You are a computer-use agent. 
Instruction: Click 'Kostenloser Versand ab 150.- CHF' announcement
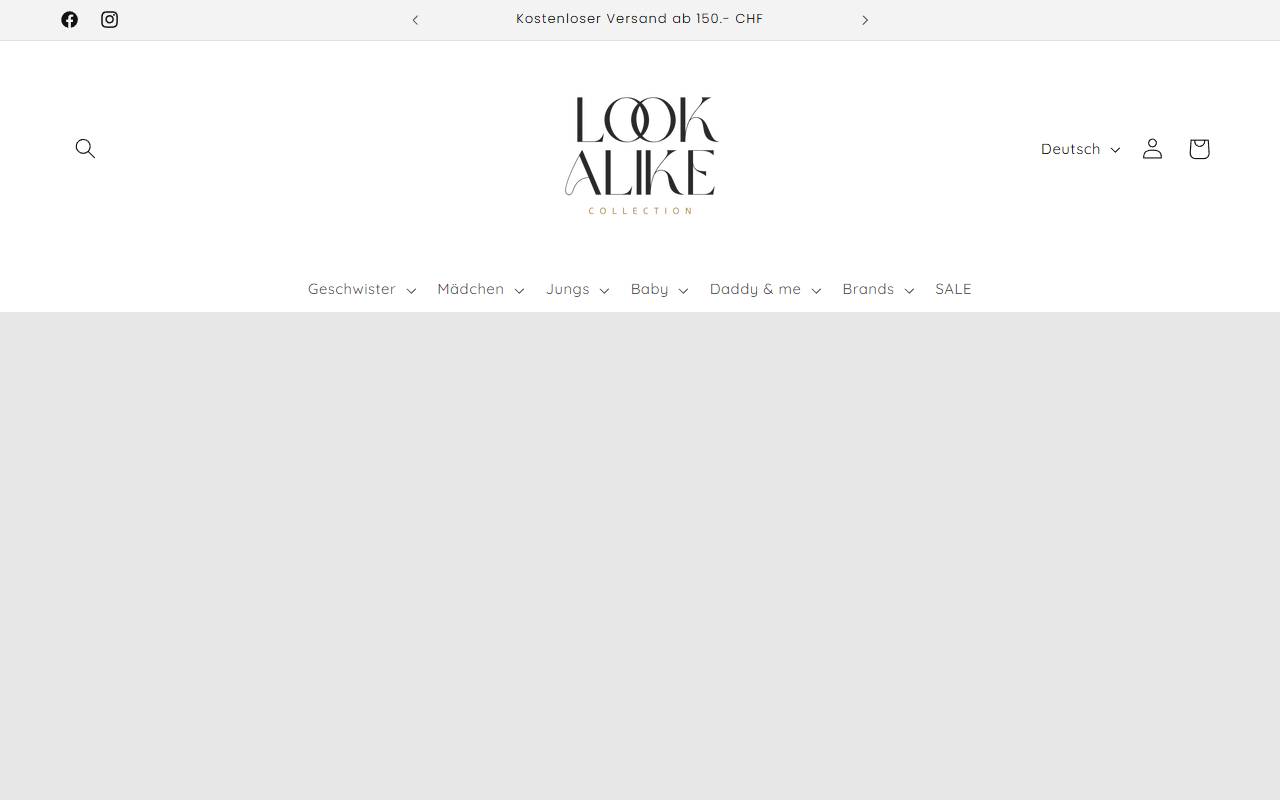(x=640, y=19)
